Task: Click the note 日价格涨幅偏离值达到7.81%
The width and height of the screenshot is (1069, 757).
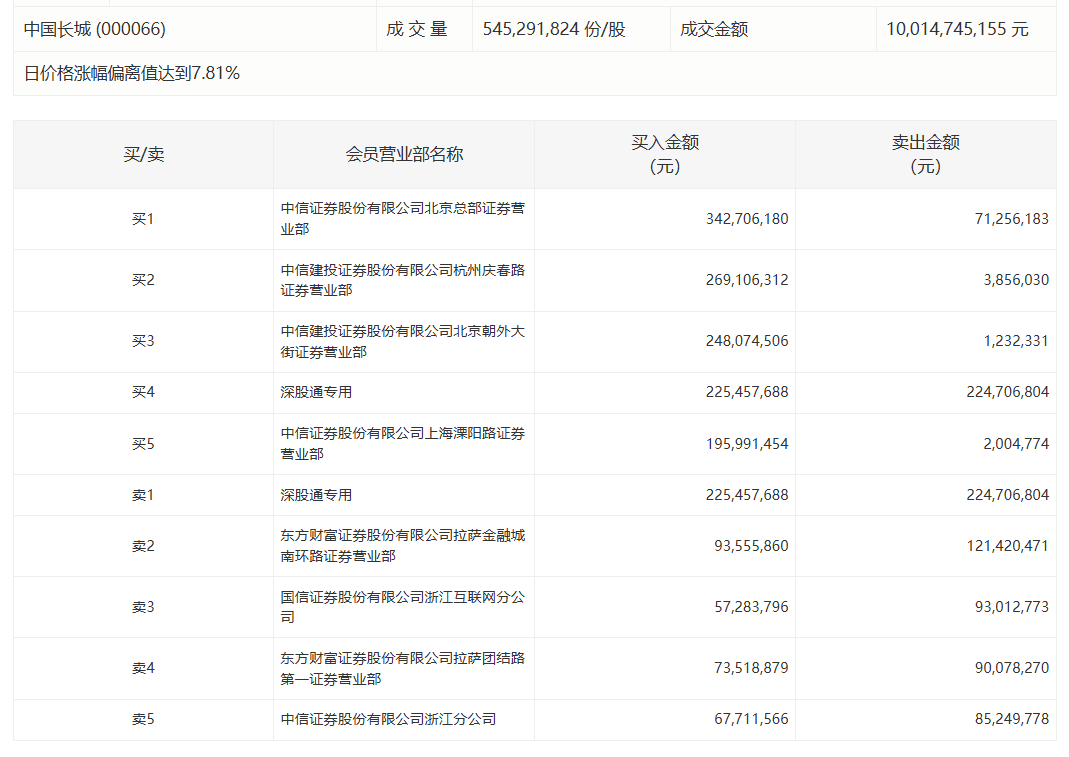Action: [132, 74]
